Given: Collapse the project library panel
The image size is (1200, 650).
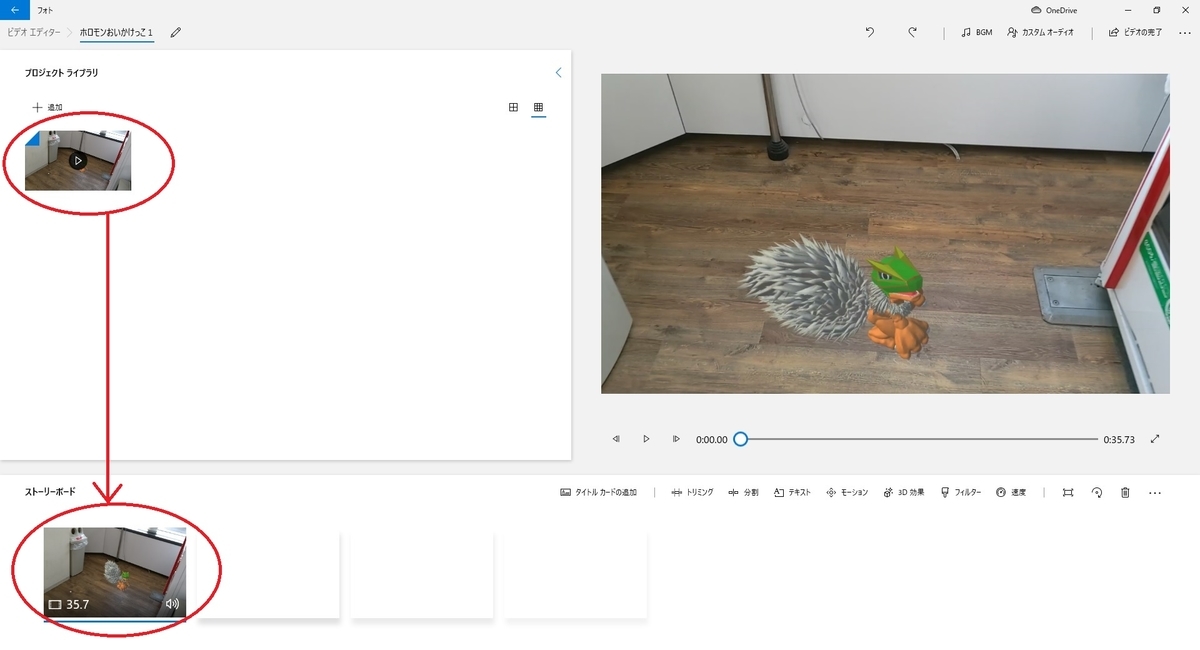Looking at the screenshot, I should point(558,73).
